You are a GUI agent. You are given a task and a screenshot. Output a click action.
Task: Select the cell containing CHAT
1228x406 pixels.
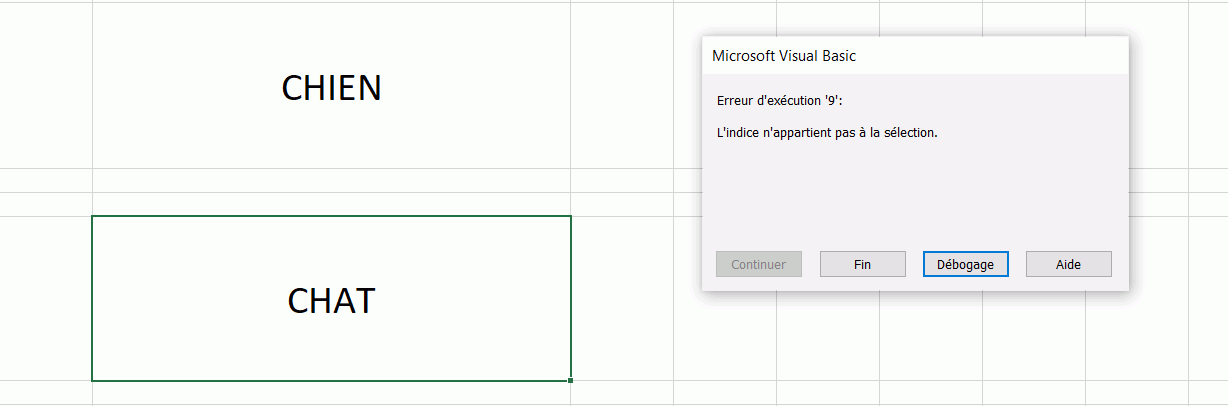coord(331,299)
